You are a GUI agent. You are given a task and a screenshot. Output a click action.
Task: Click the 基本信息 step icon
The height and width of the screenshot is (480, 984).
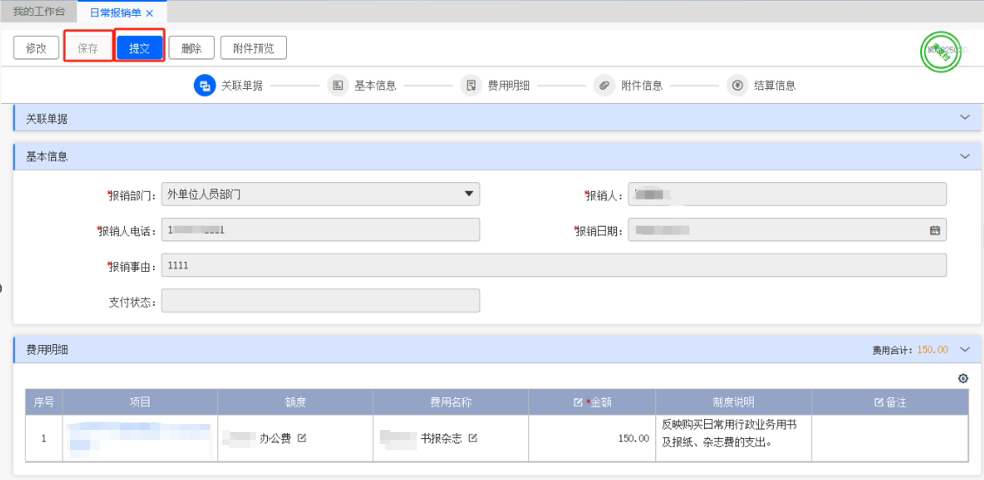coord(338,85)
